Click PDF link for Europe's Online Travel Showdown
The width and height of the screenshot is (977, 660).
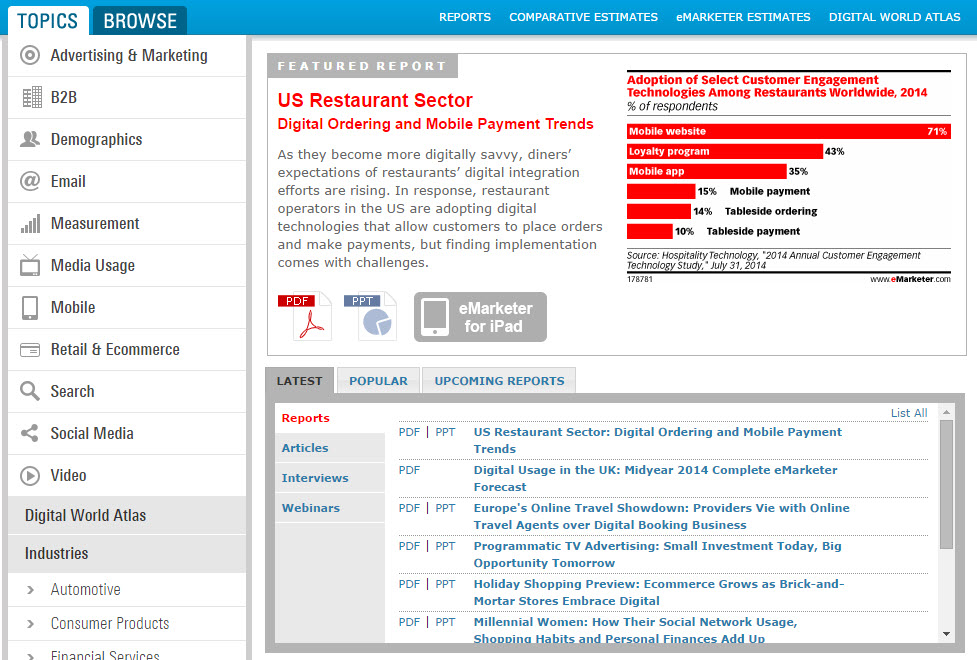pos(409,508)
